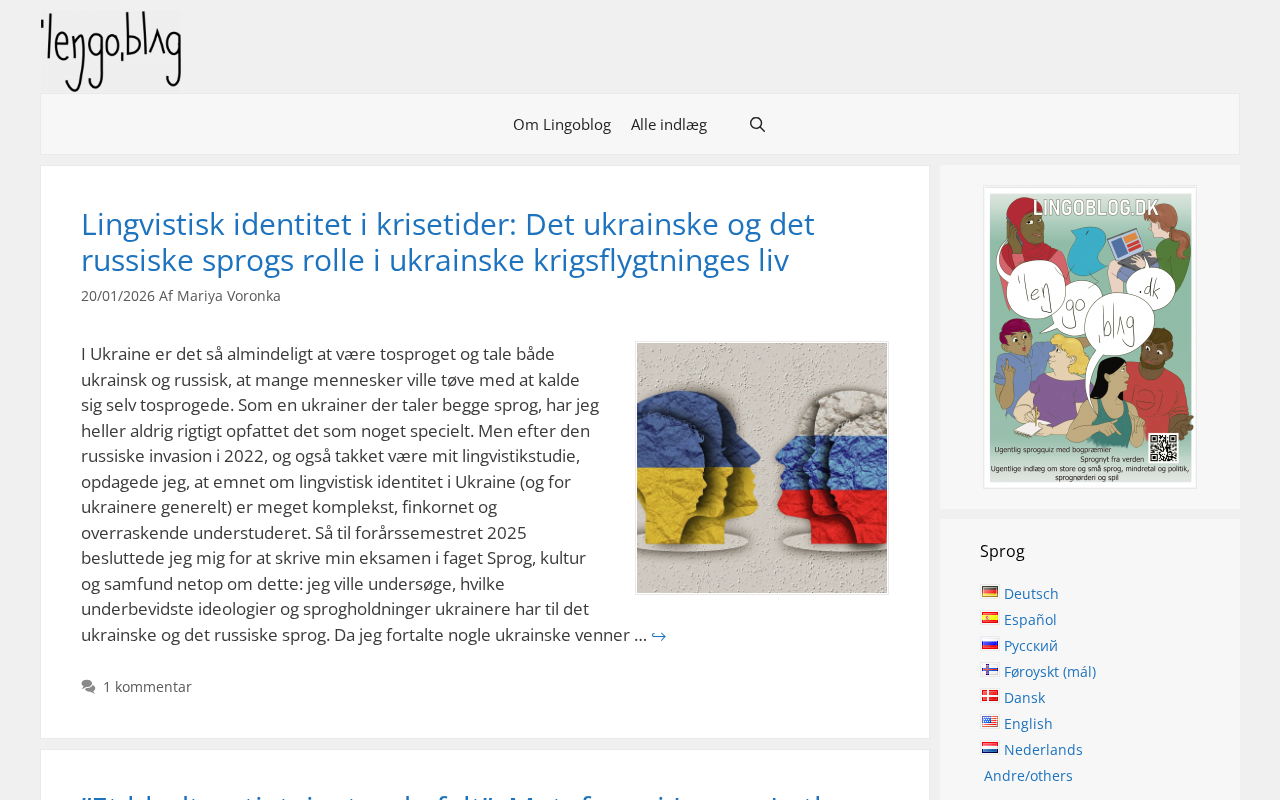
Task: Click the comments speech bubble icon
Action: (x=89, y=687)
